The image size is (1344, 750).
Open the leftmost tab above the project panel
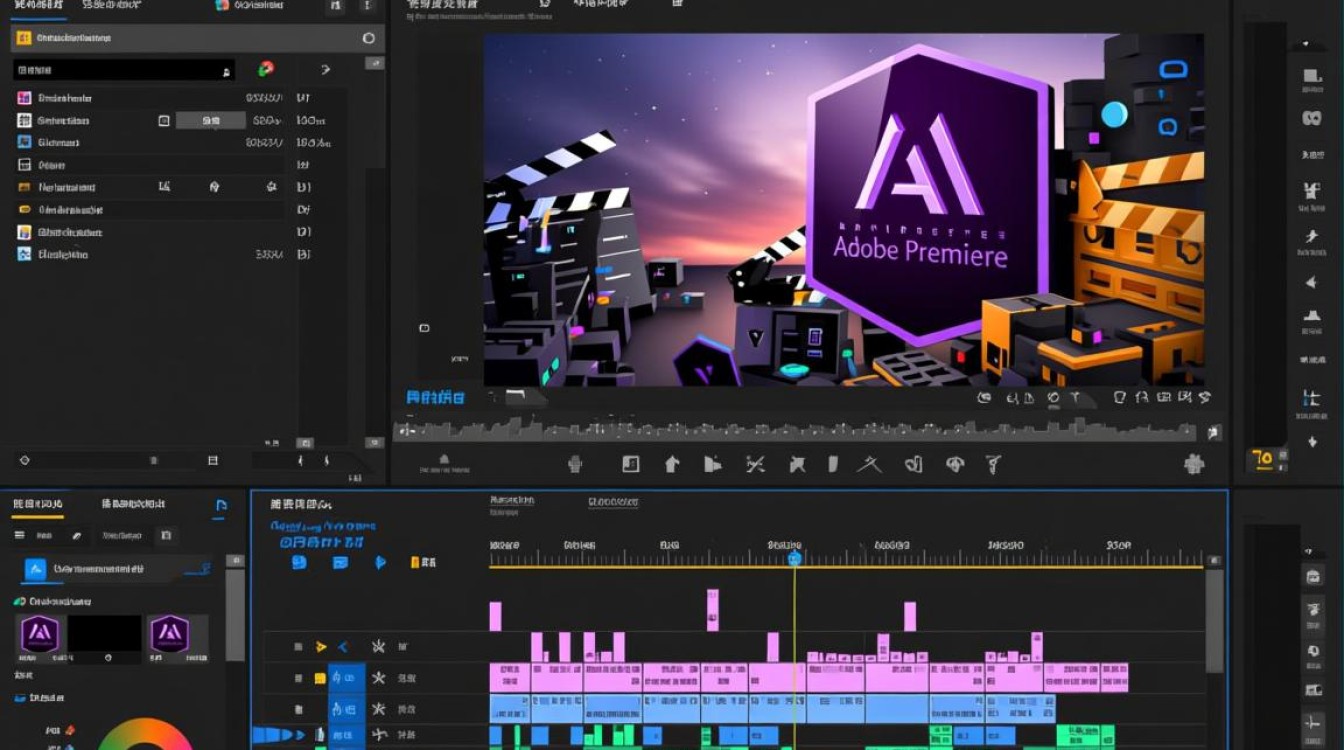[39, 6]
